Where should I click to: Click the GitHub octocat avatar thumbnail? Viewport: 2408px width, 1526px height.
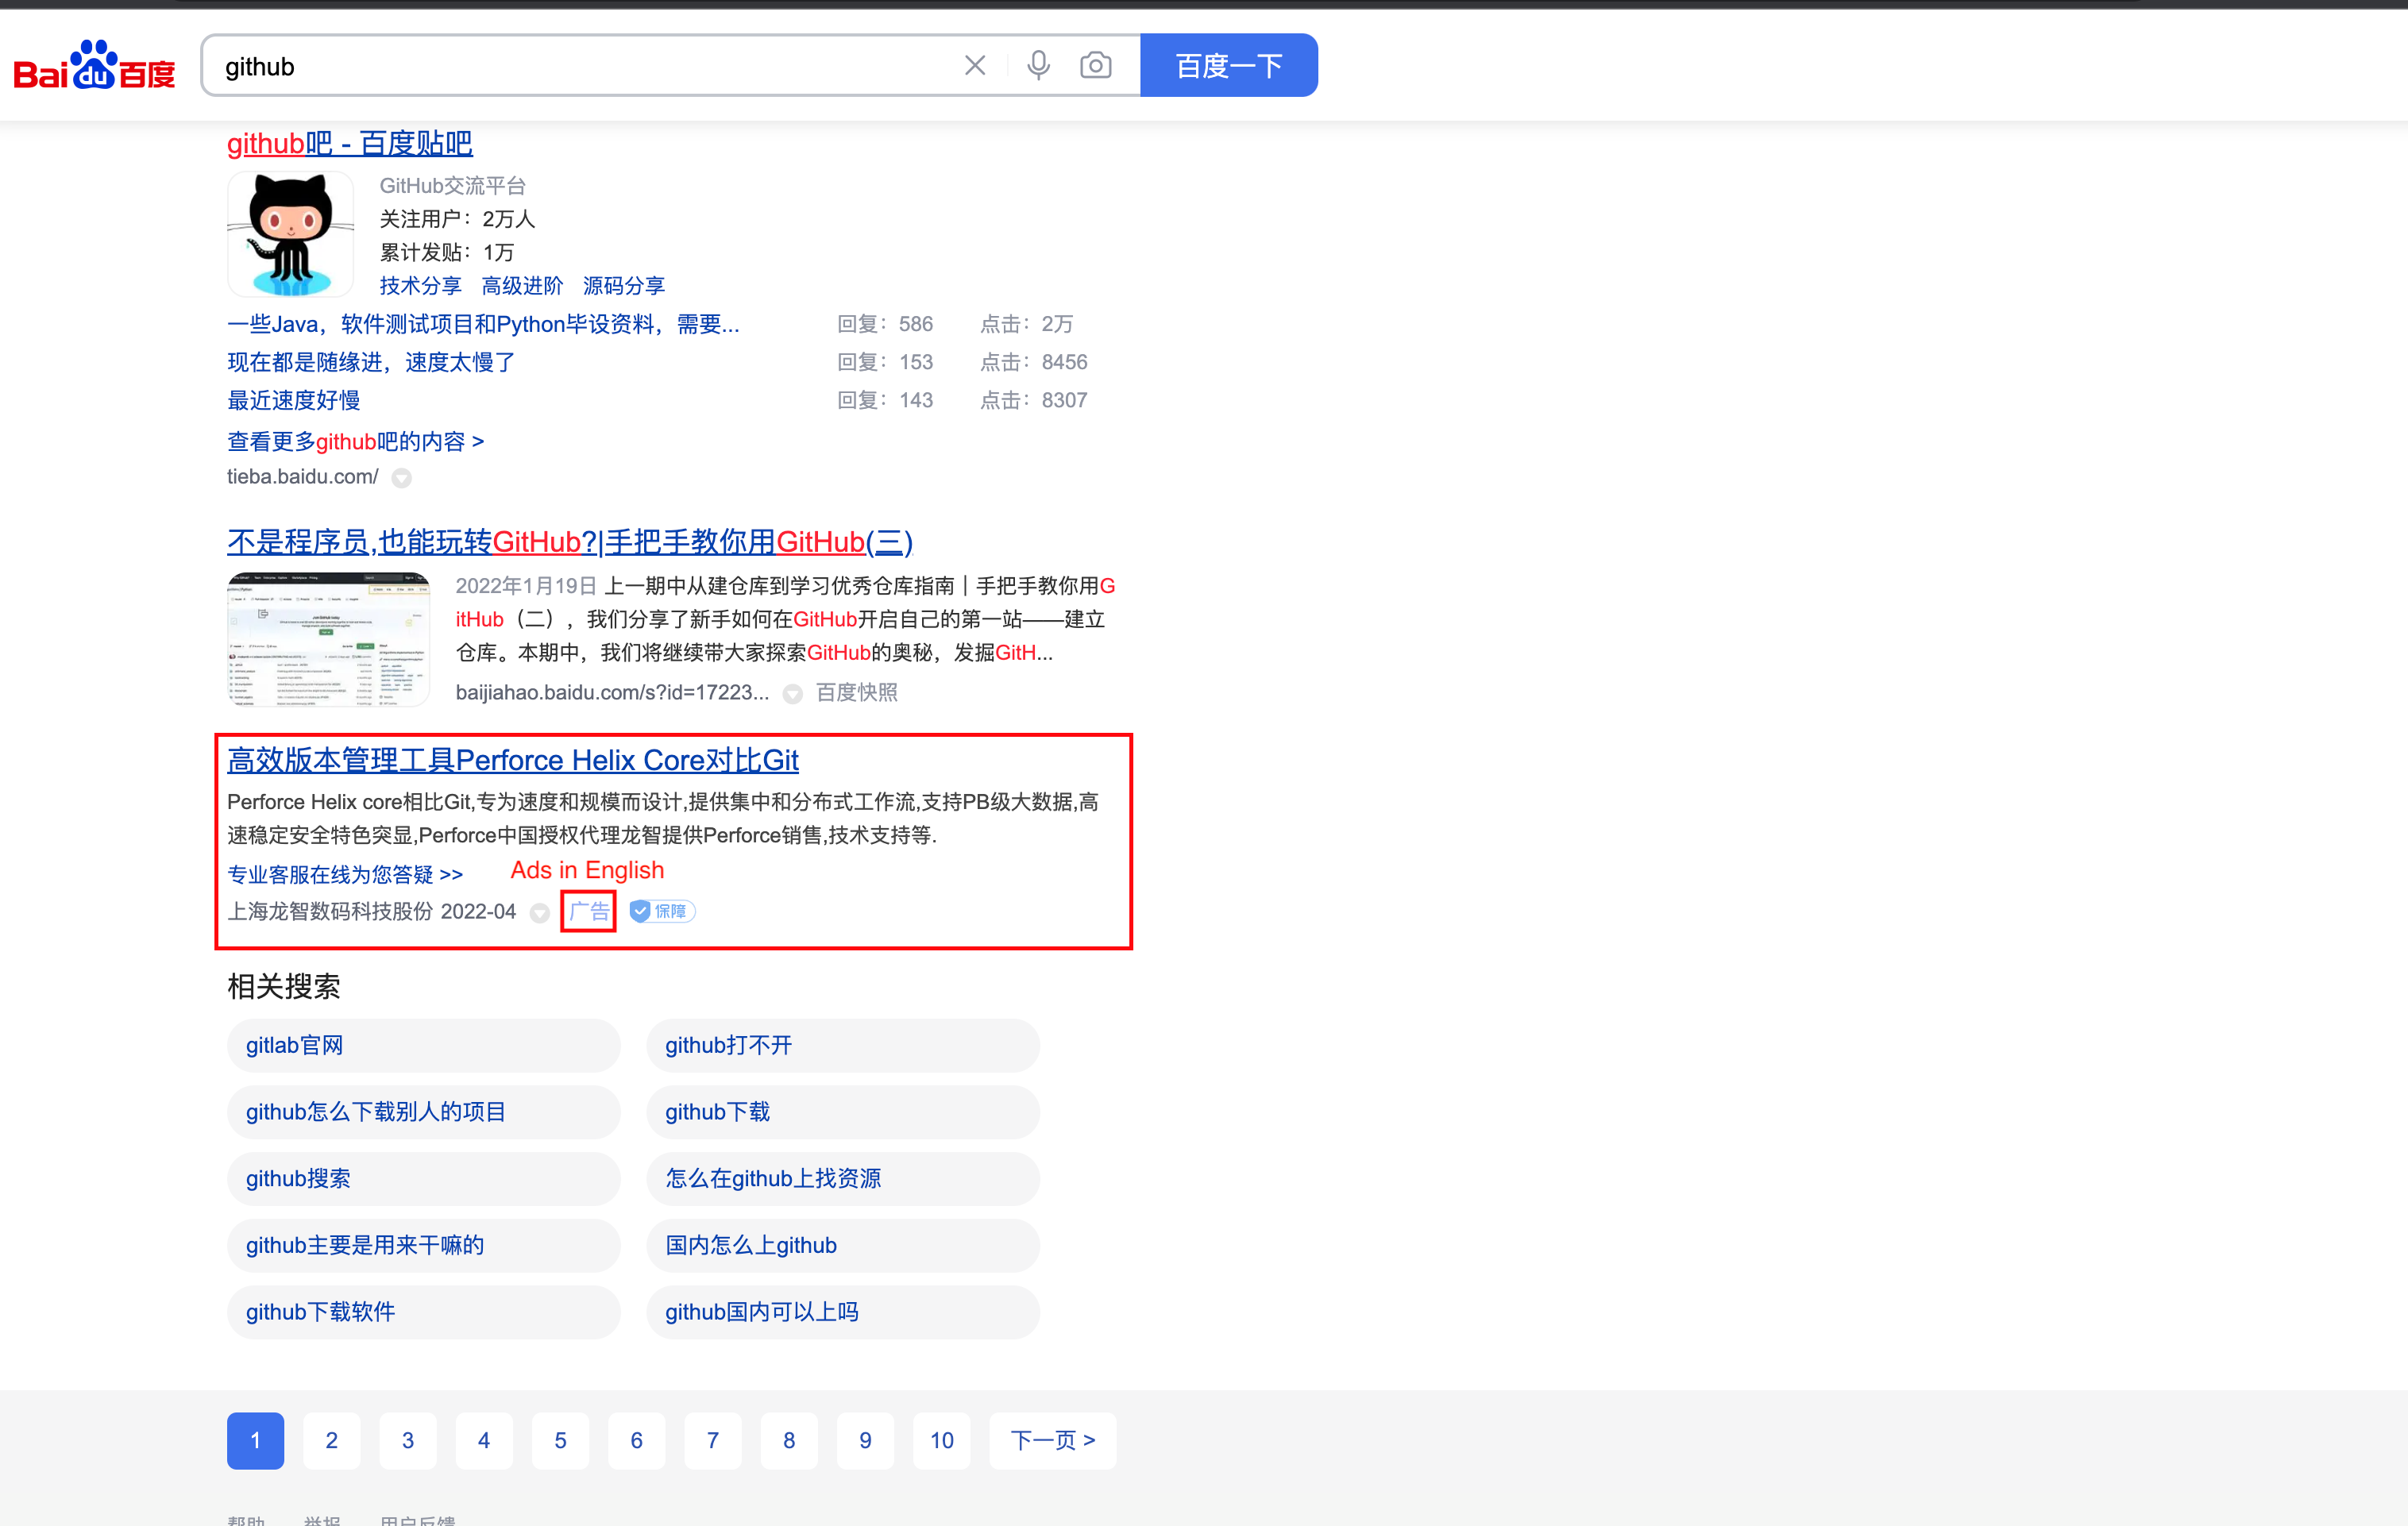coord(290,234)
